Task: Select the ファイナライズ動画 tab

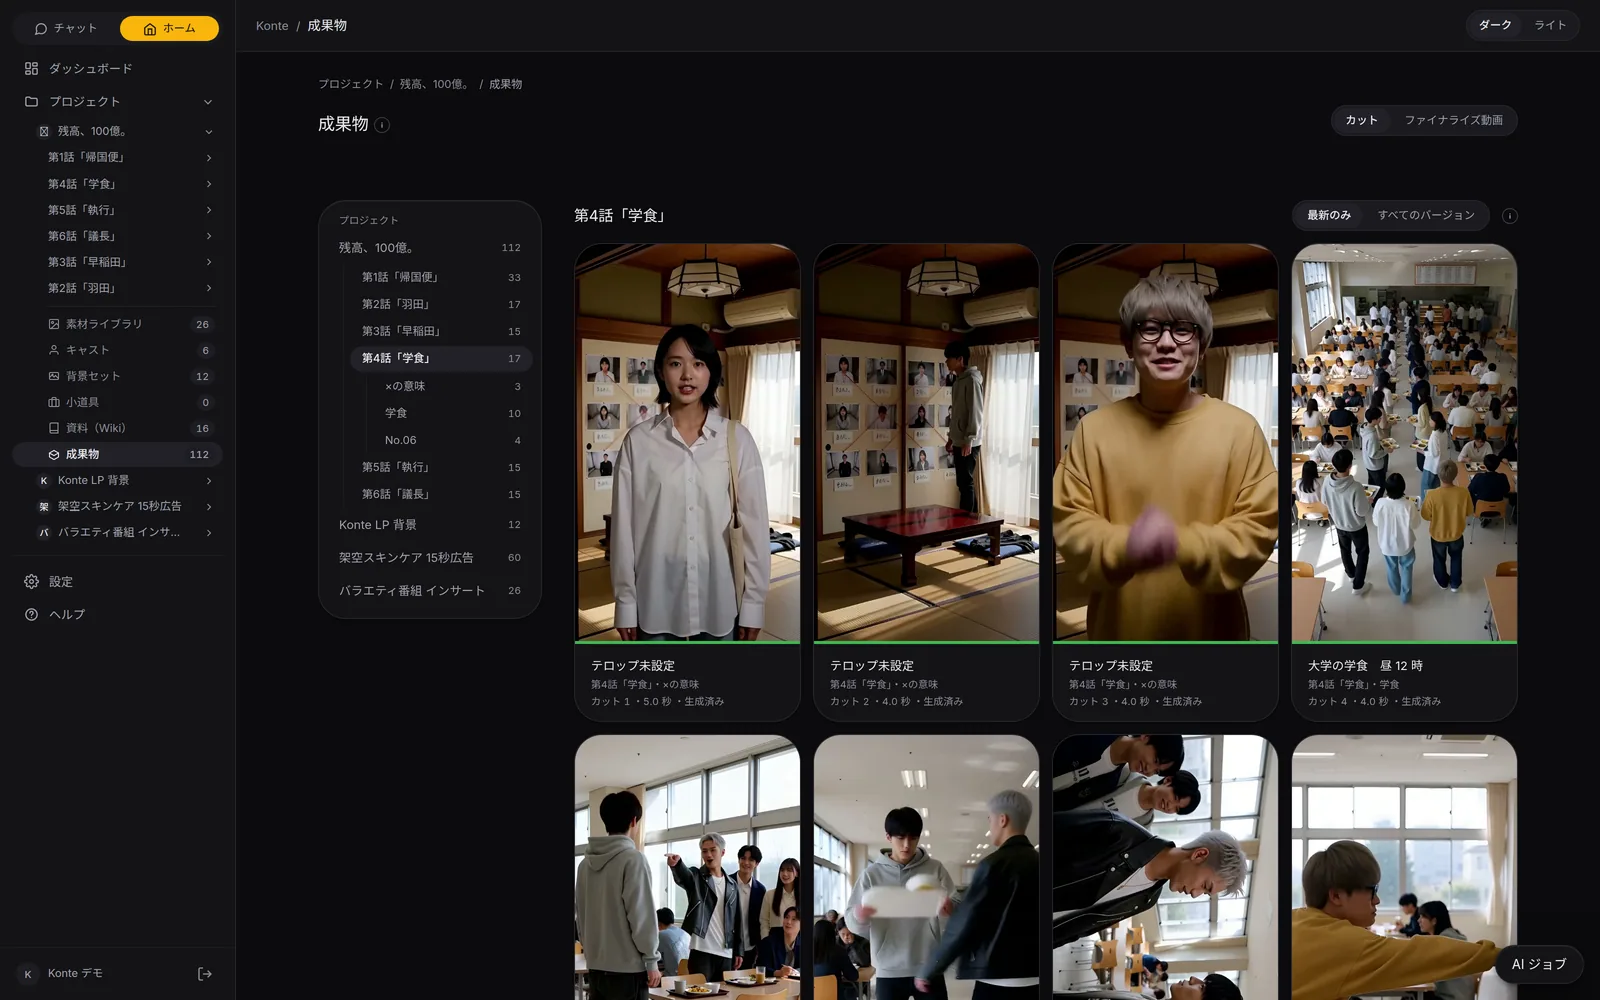Action: 1453,121
